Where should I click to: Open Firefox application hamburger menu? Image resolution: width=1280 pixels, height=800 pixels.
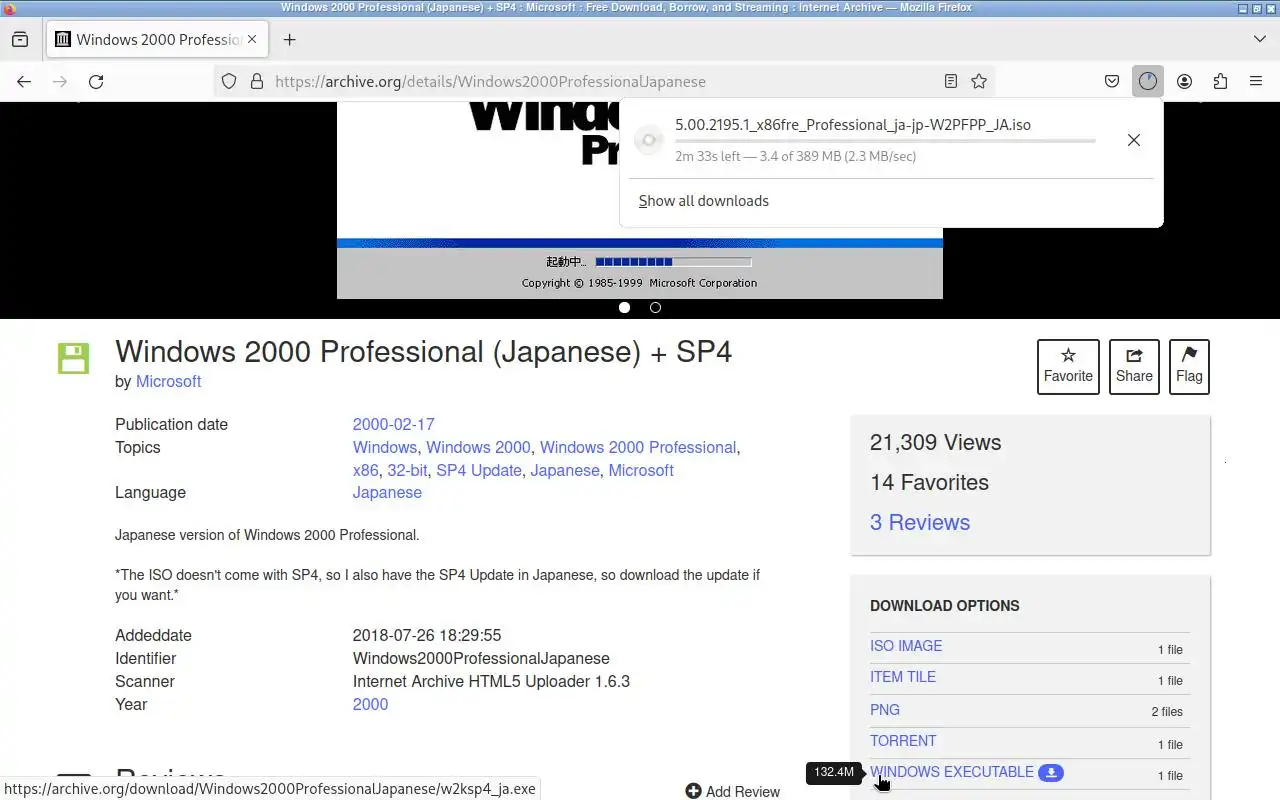(x=1256, y=81)
